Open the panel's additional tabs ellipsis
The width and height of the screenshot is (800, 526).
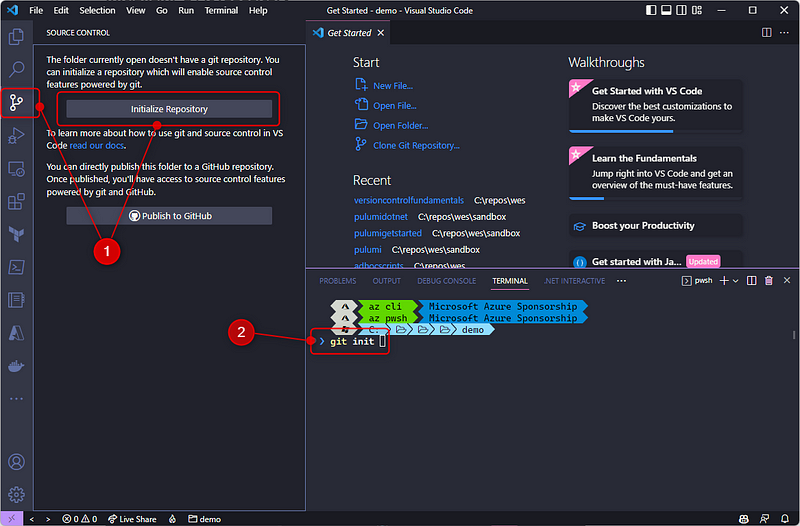[x=621, y=281]
